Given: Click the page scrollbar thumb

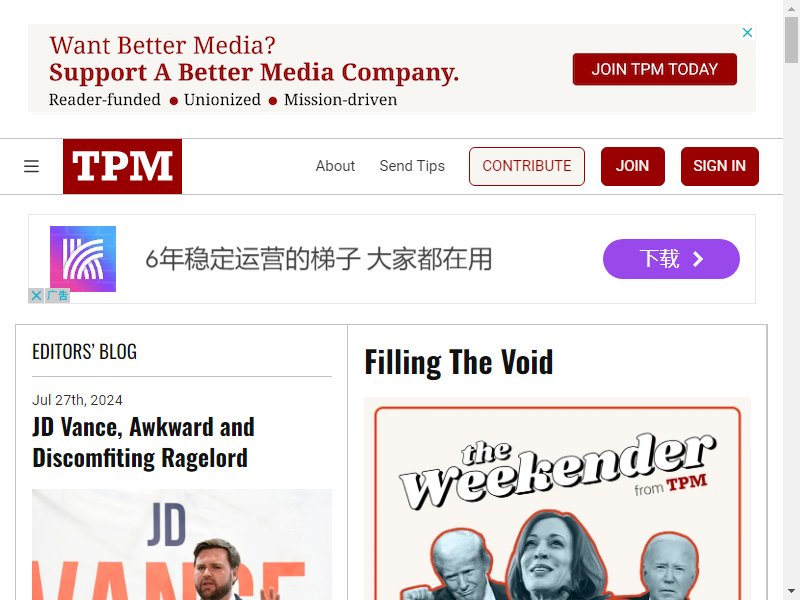Looking at the screenshot, I should point(791,40).
